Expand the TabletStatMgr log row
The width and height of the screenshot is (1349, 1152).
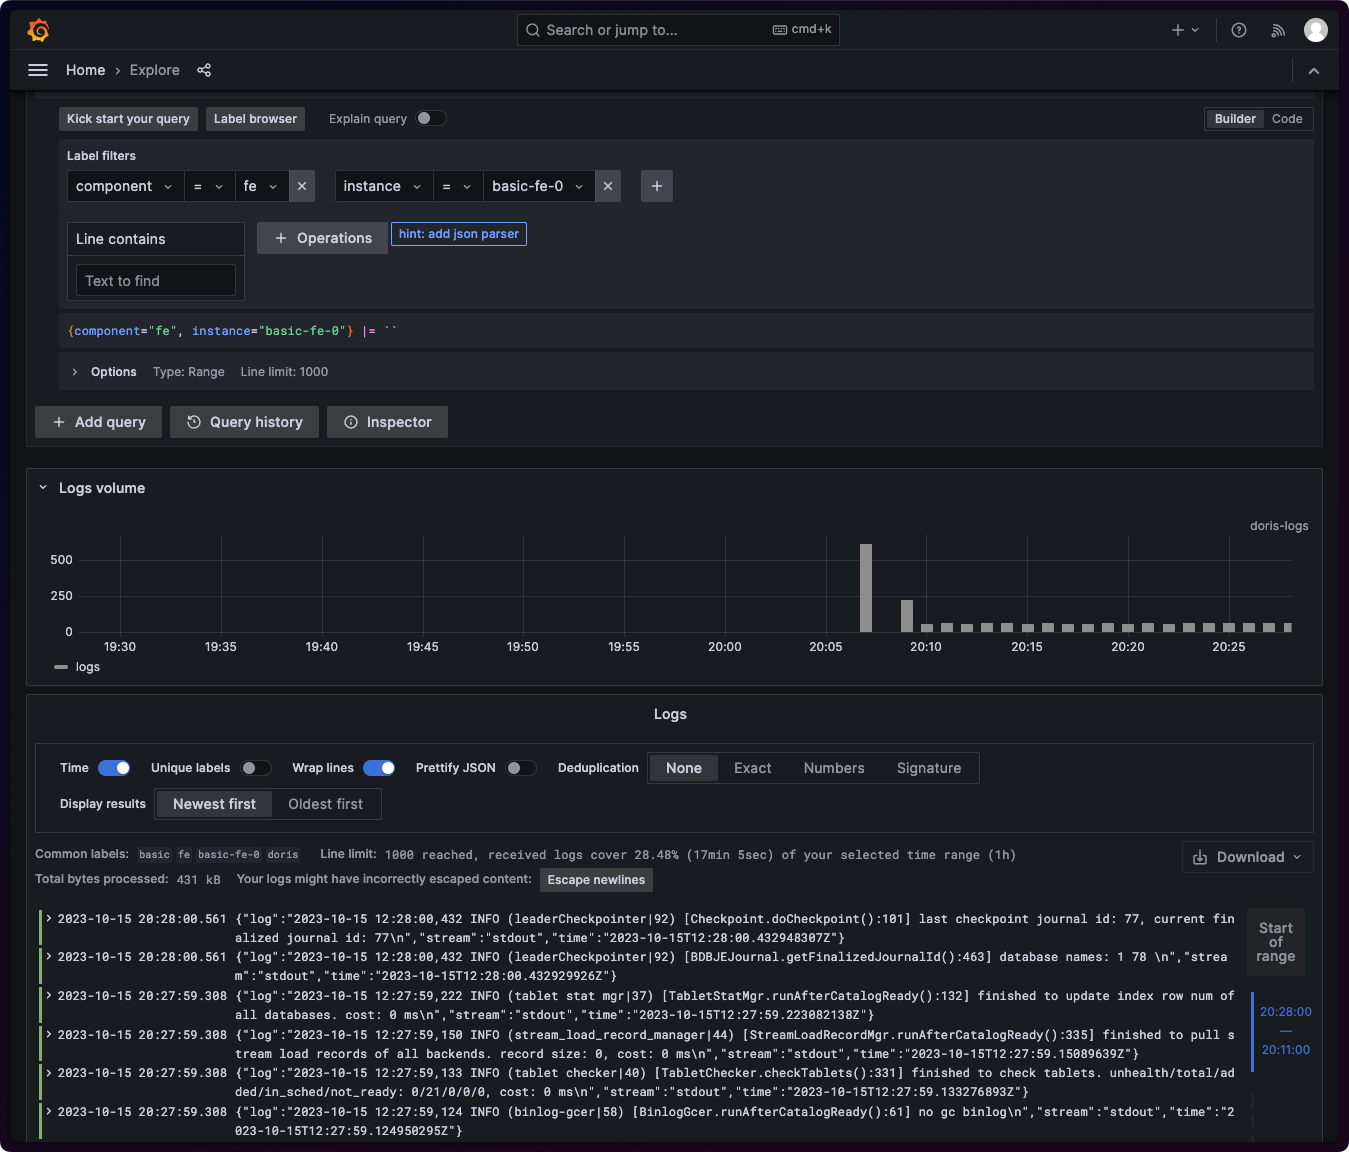(48, 995)
